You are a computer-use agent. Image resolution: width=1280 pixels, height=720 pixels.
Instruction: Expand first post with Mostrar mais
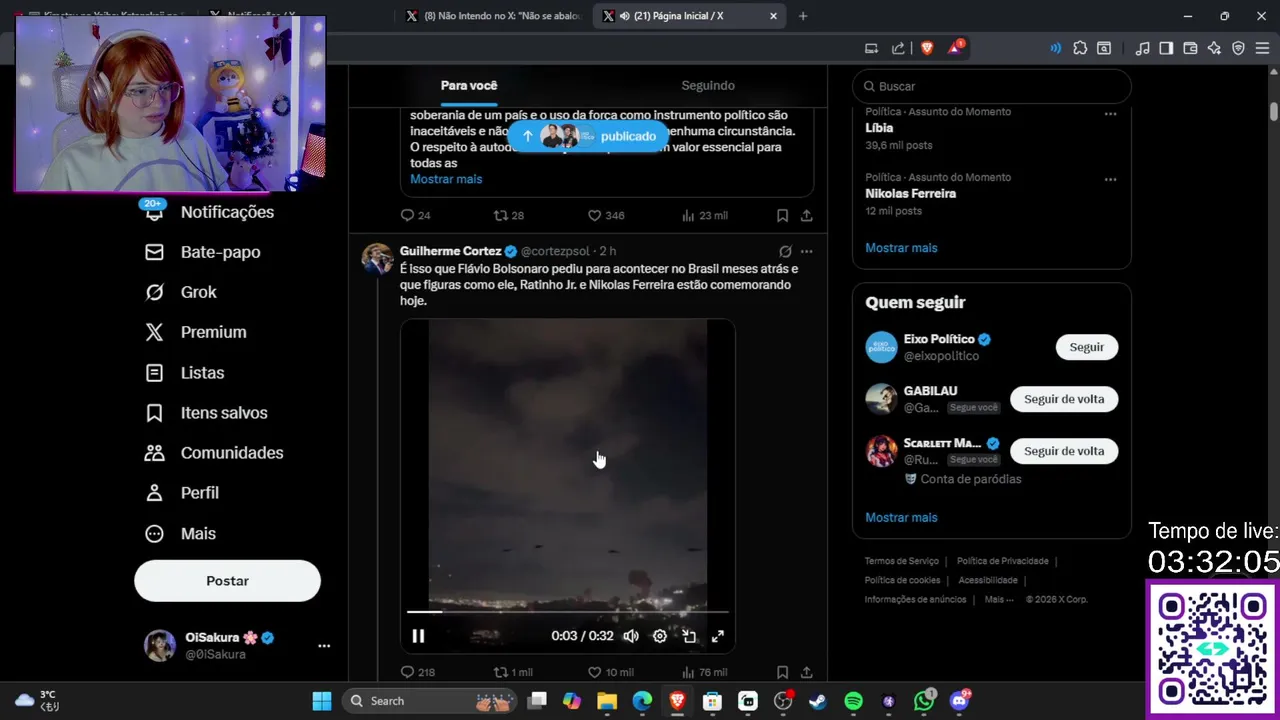coord(446,179)
